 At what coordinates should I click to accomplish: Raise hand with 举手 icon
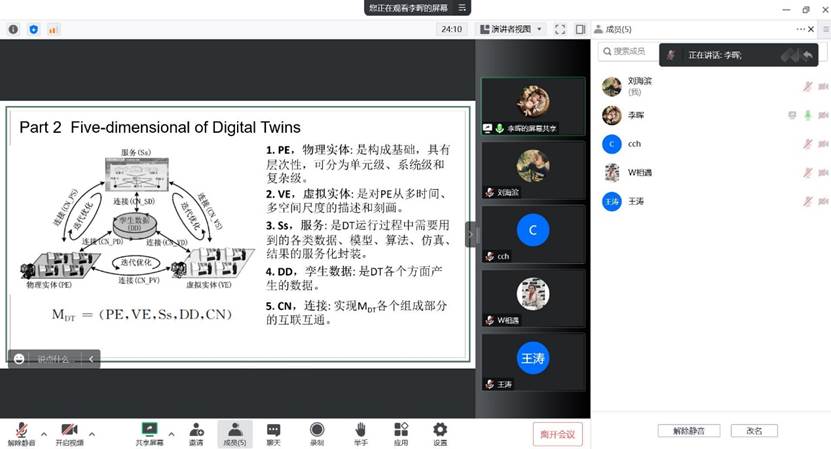coord(361,432)
